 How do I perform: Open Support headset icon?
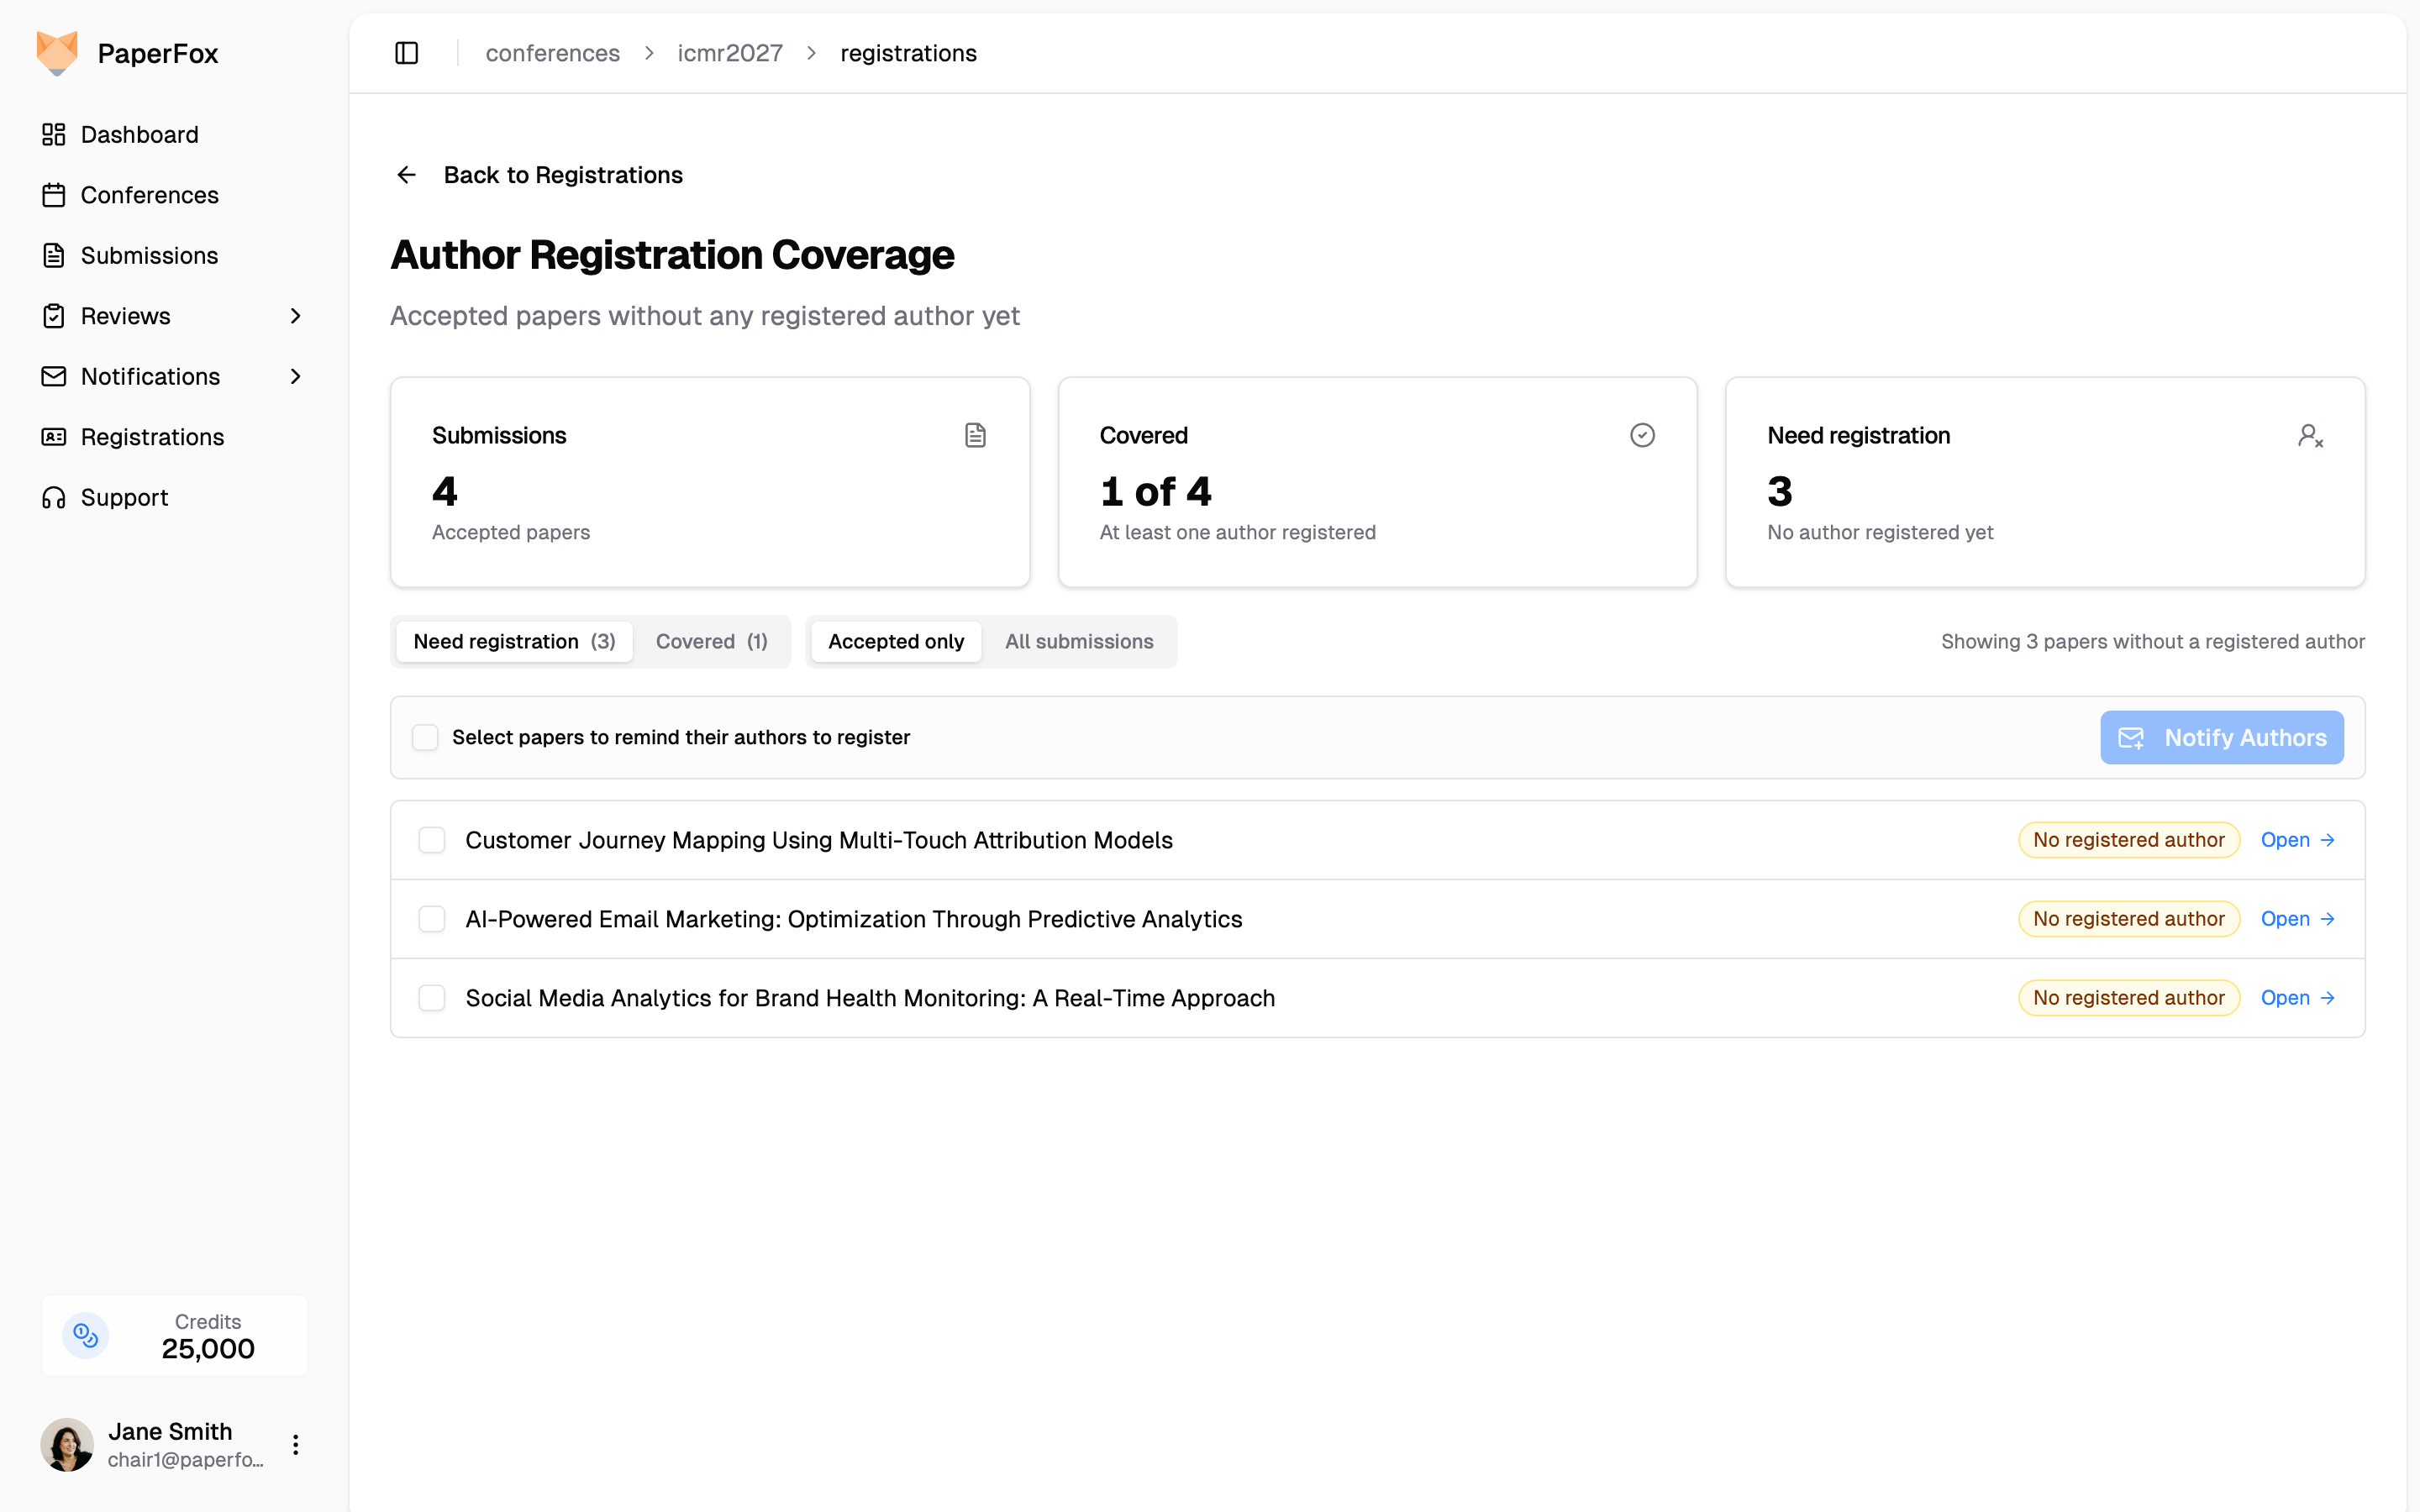point(54,498)
